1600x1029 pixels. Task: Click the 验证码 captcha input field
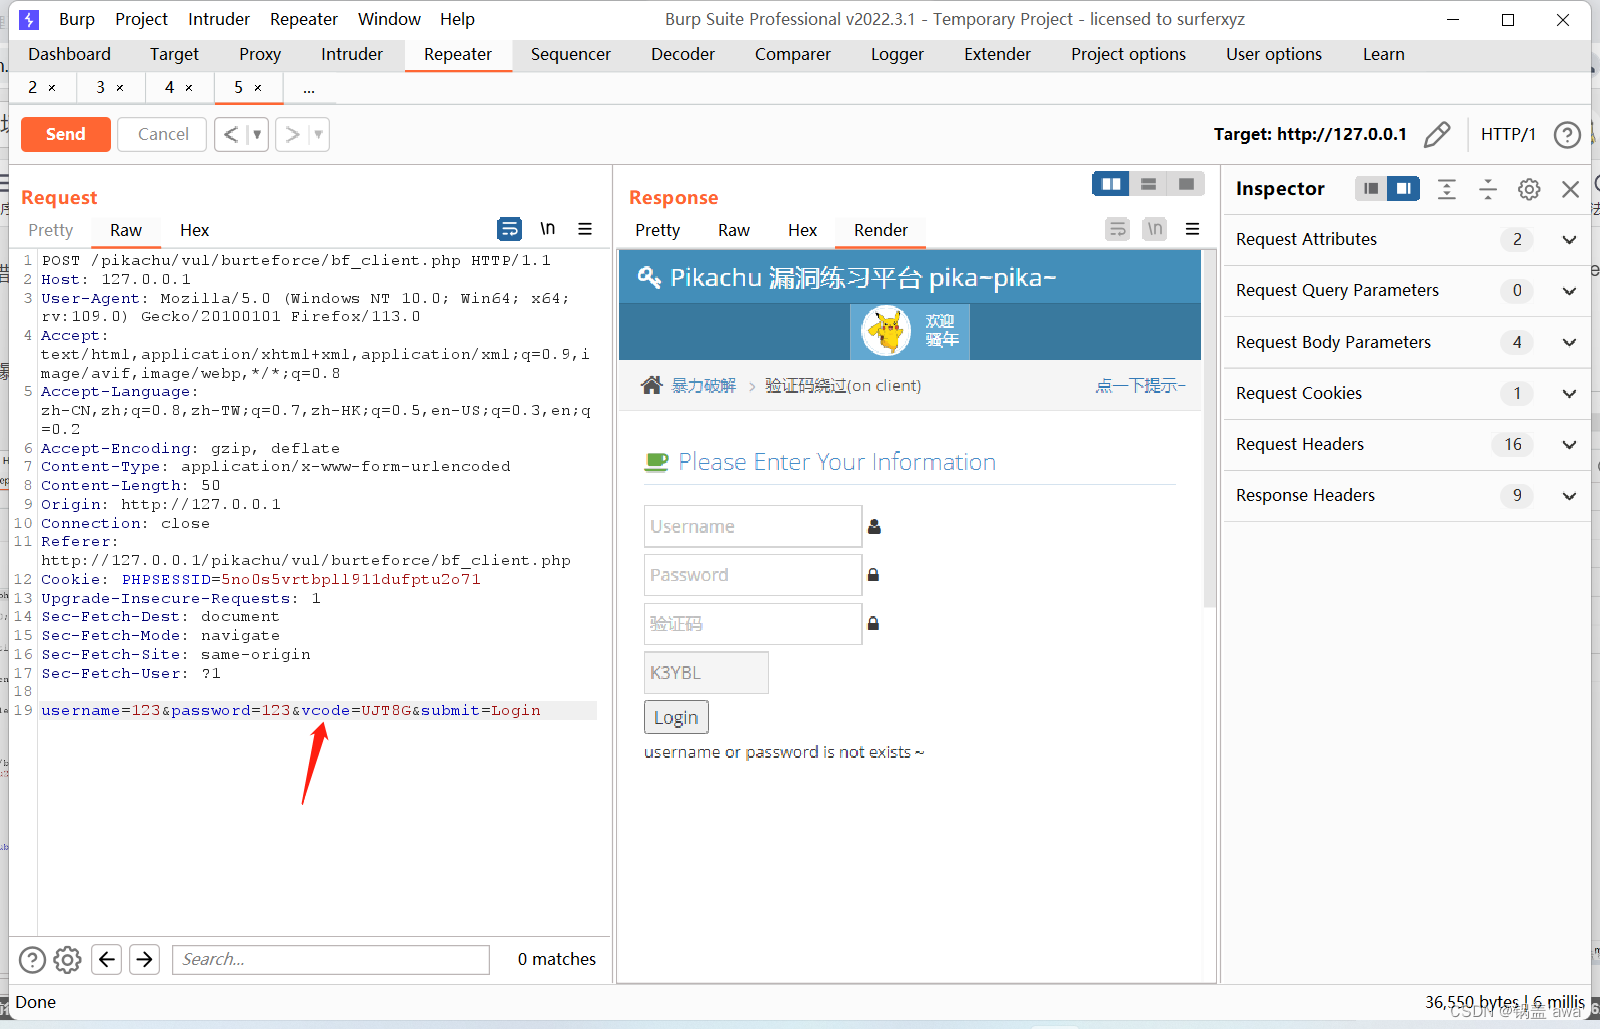pyautogui.click(x=753, y=624)
